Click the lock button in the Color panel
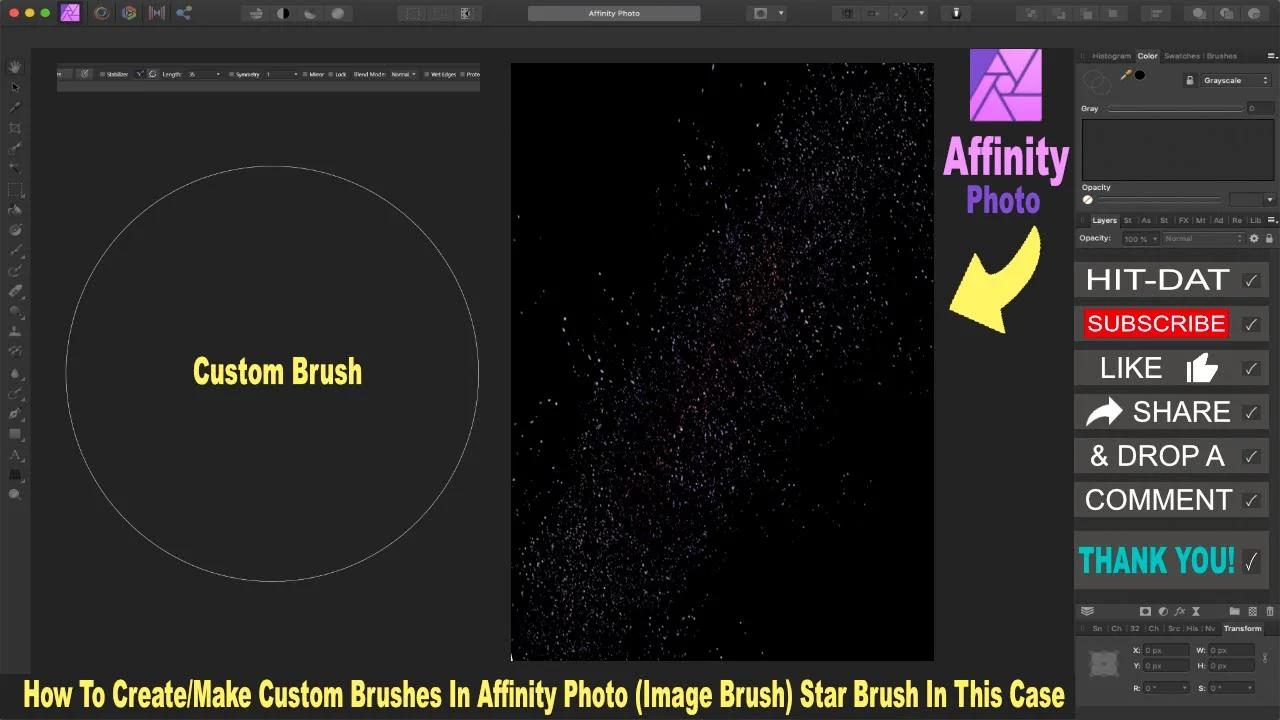Image resolution: width=1280 pixels, height=720 pixels. [x=1190, y=81]
